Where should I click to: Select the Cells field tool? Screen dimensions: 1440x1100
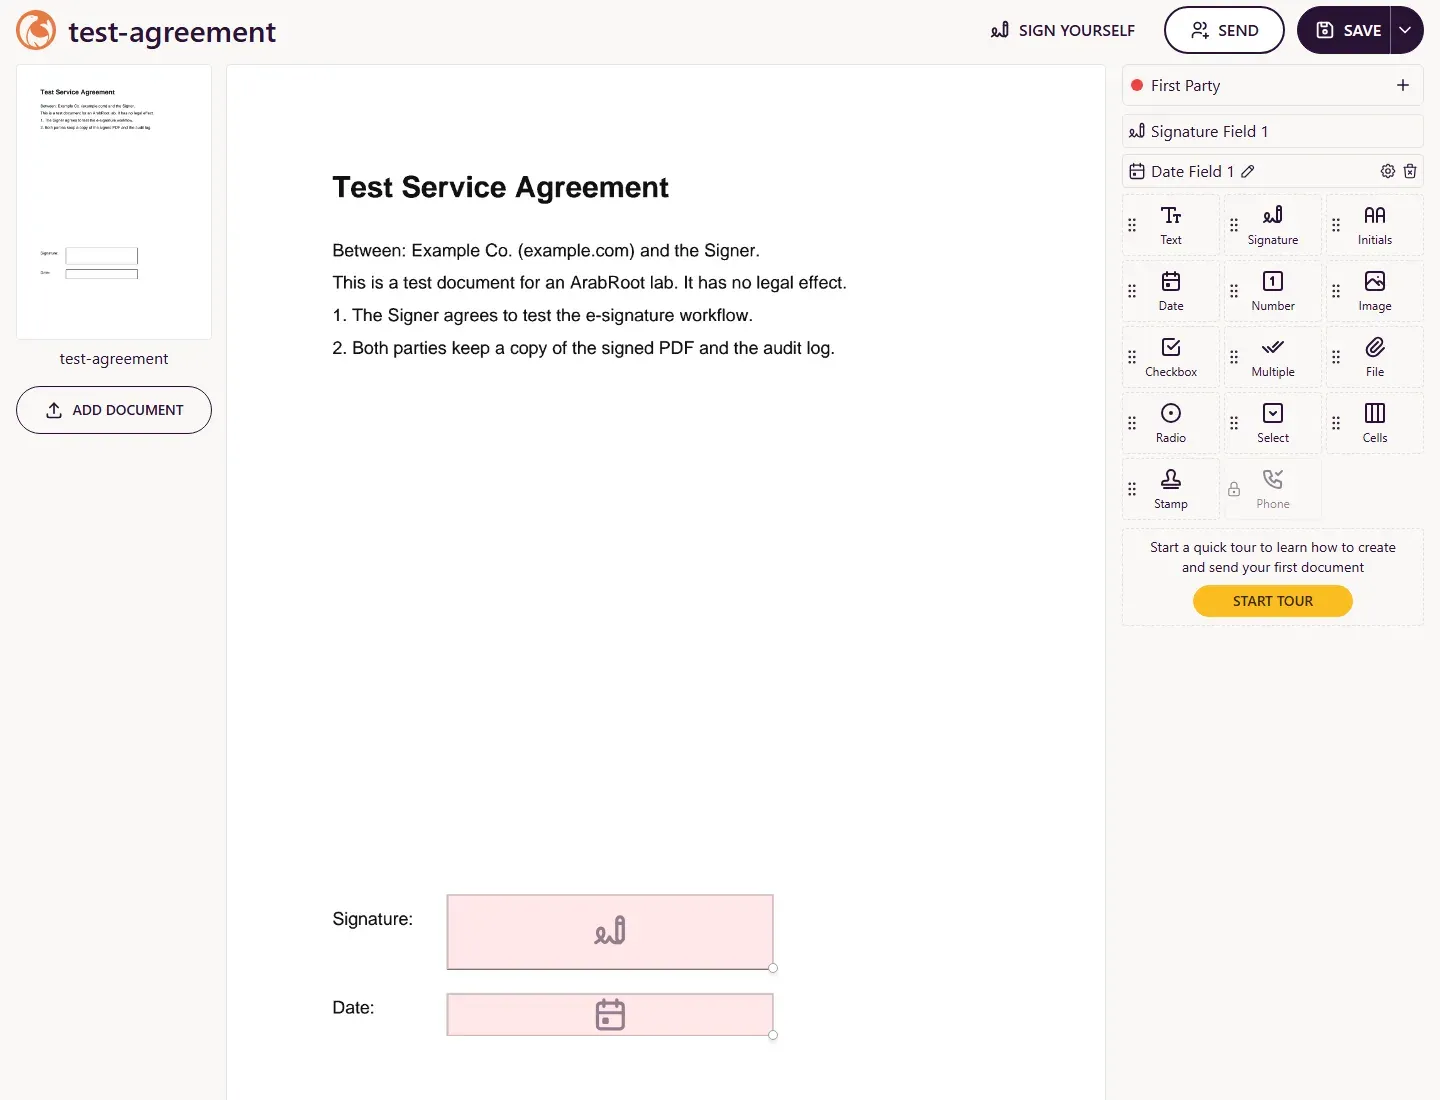point(1375,423)
